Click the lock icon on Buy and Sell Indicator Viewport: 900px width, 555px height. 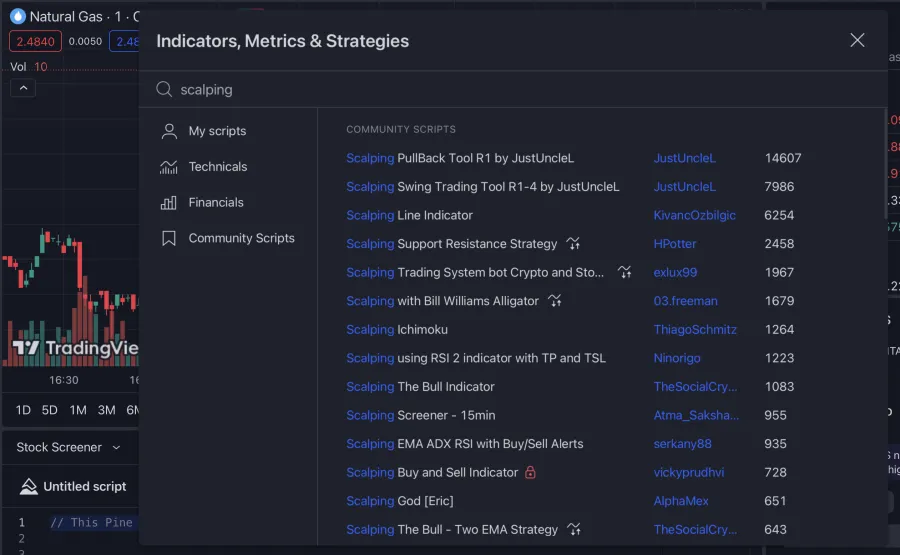(530, 473)
